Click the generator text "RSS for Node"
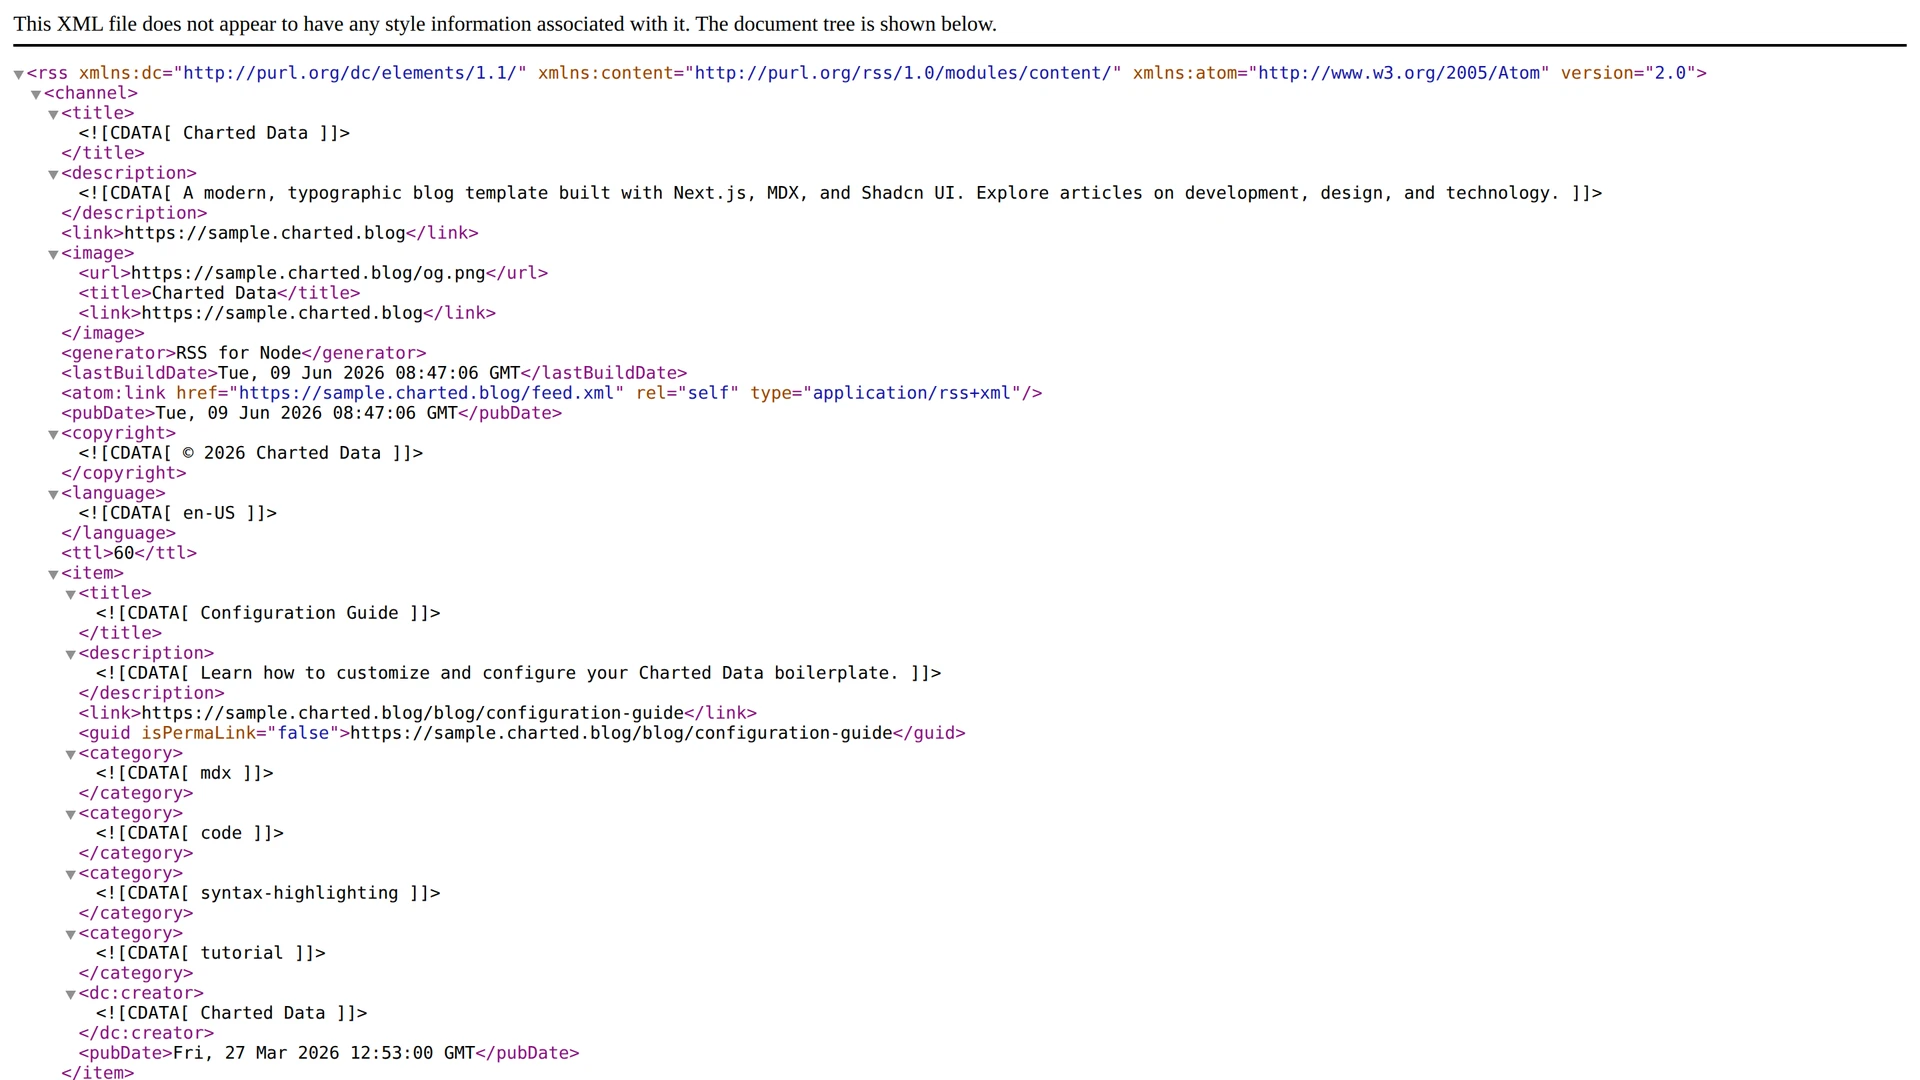The image size is (1920, 1080). (238, 353)
